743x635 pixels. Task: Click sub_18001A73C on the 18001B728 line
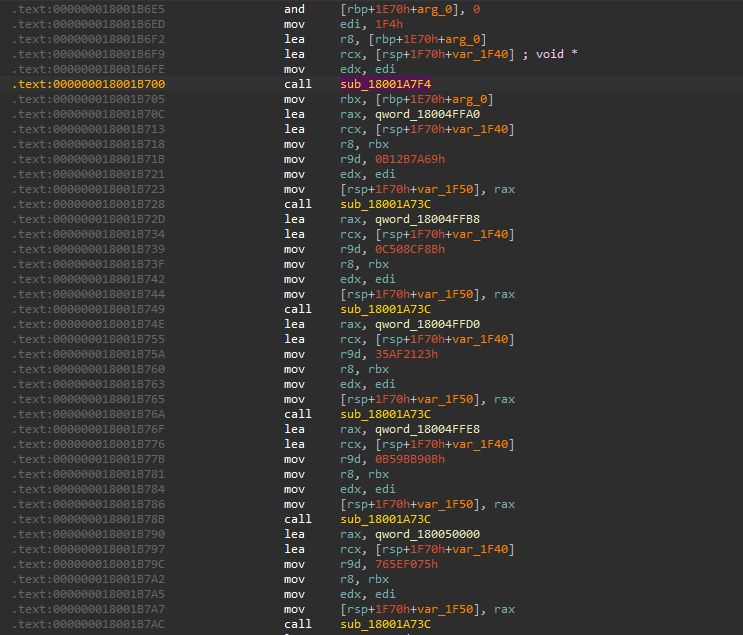point(385,204)
